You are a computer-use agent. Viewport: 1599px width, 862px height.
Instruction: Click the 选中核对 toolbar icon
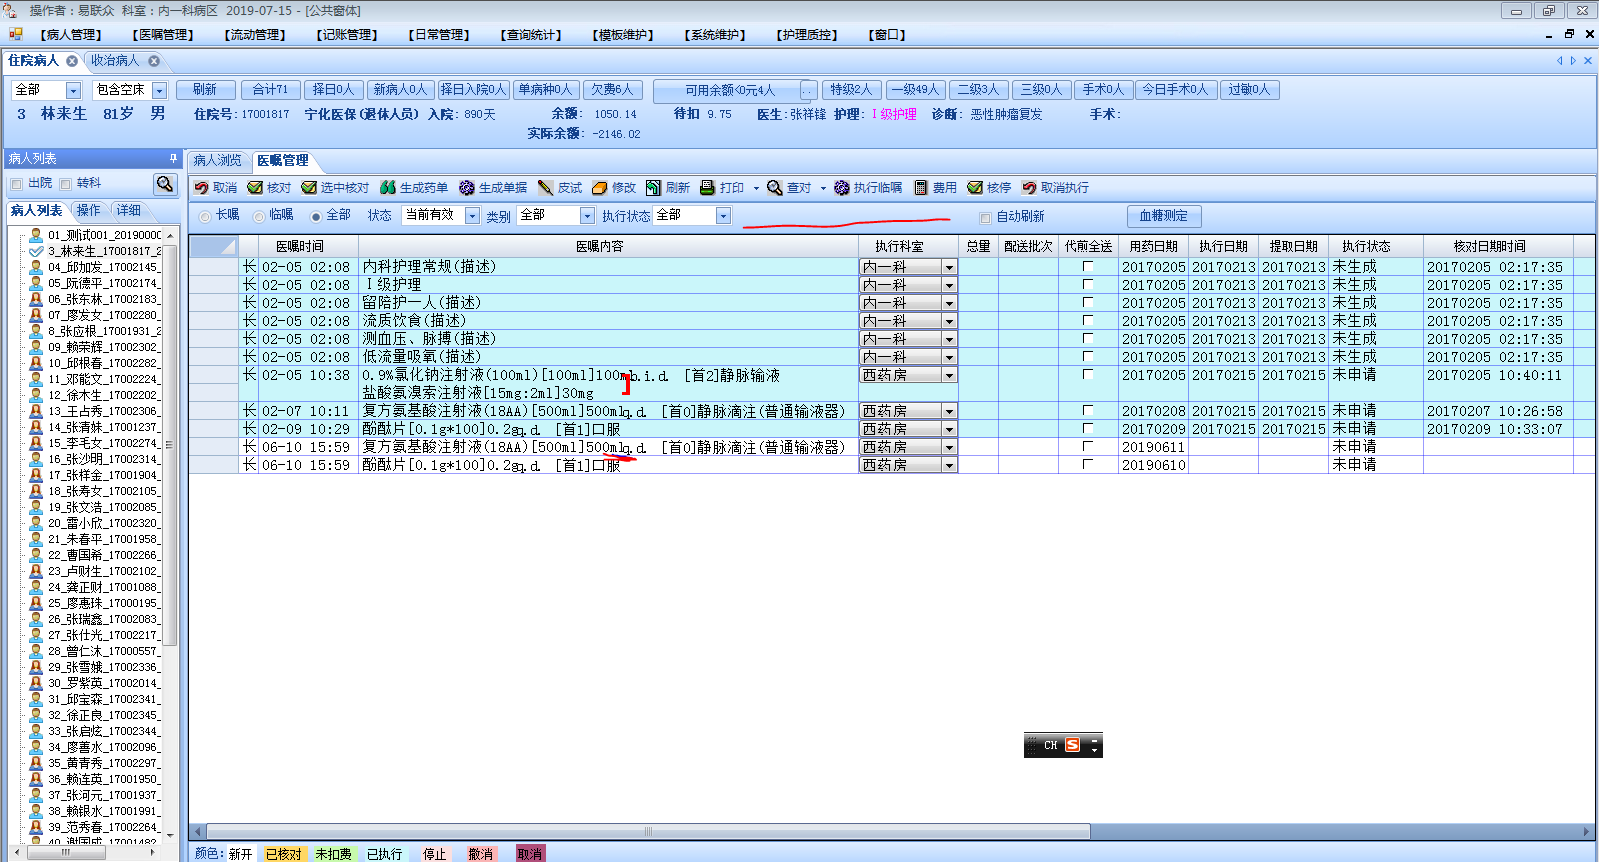[x=309, y=188]
